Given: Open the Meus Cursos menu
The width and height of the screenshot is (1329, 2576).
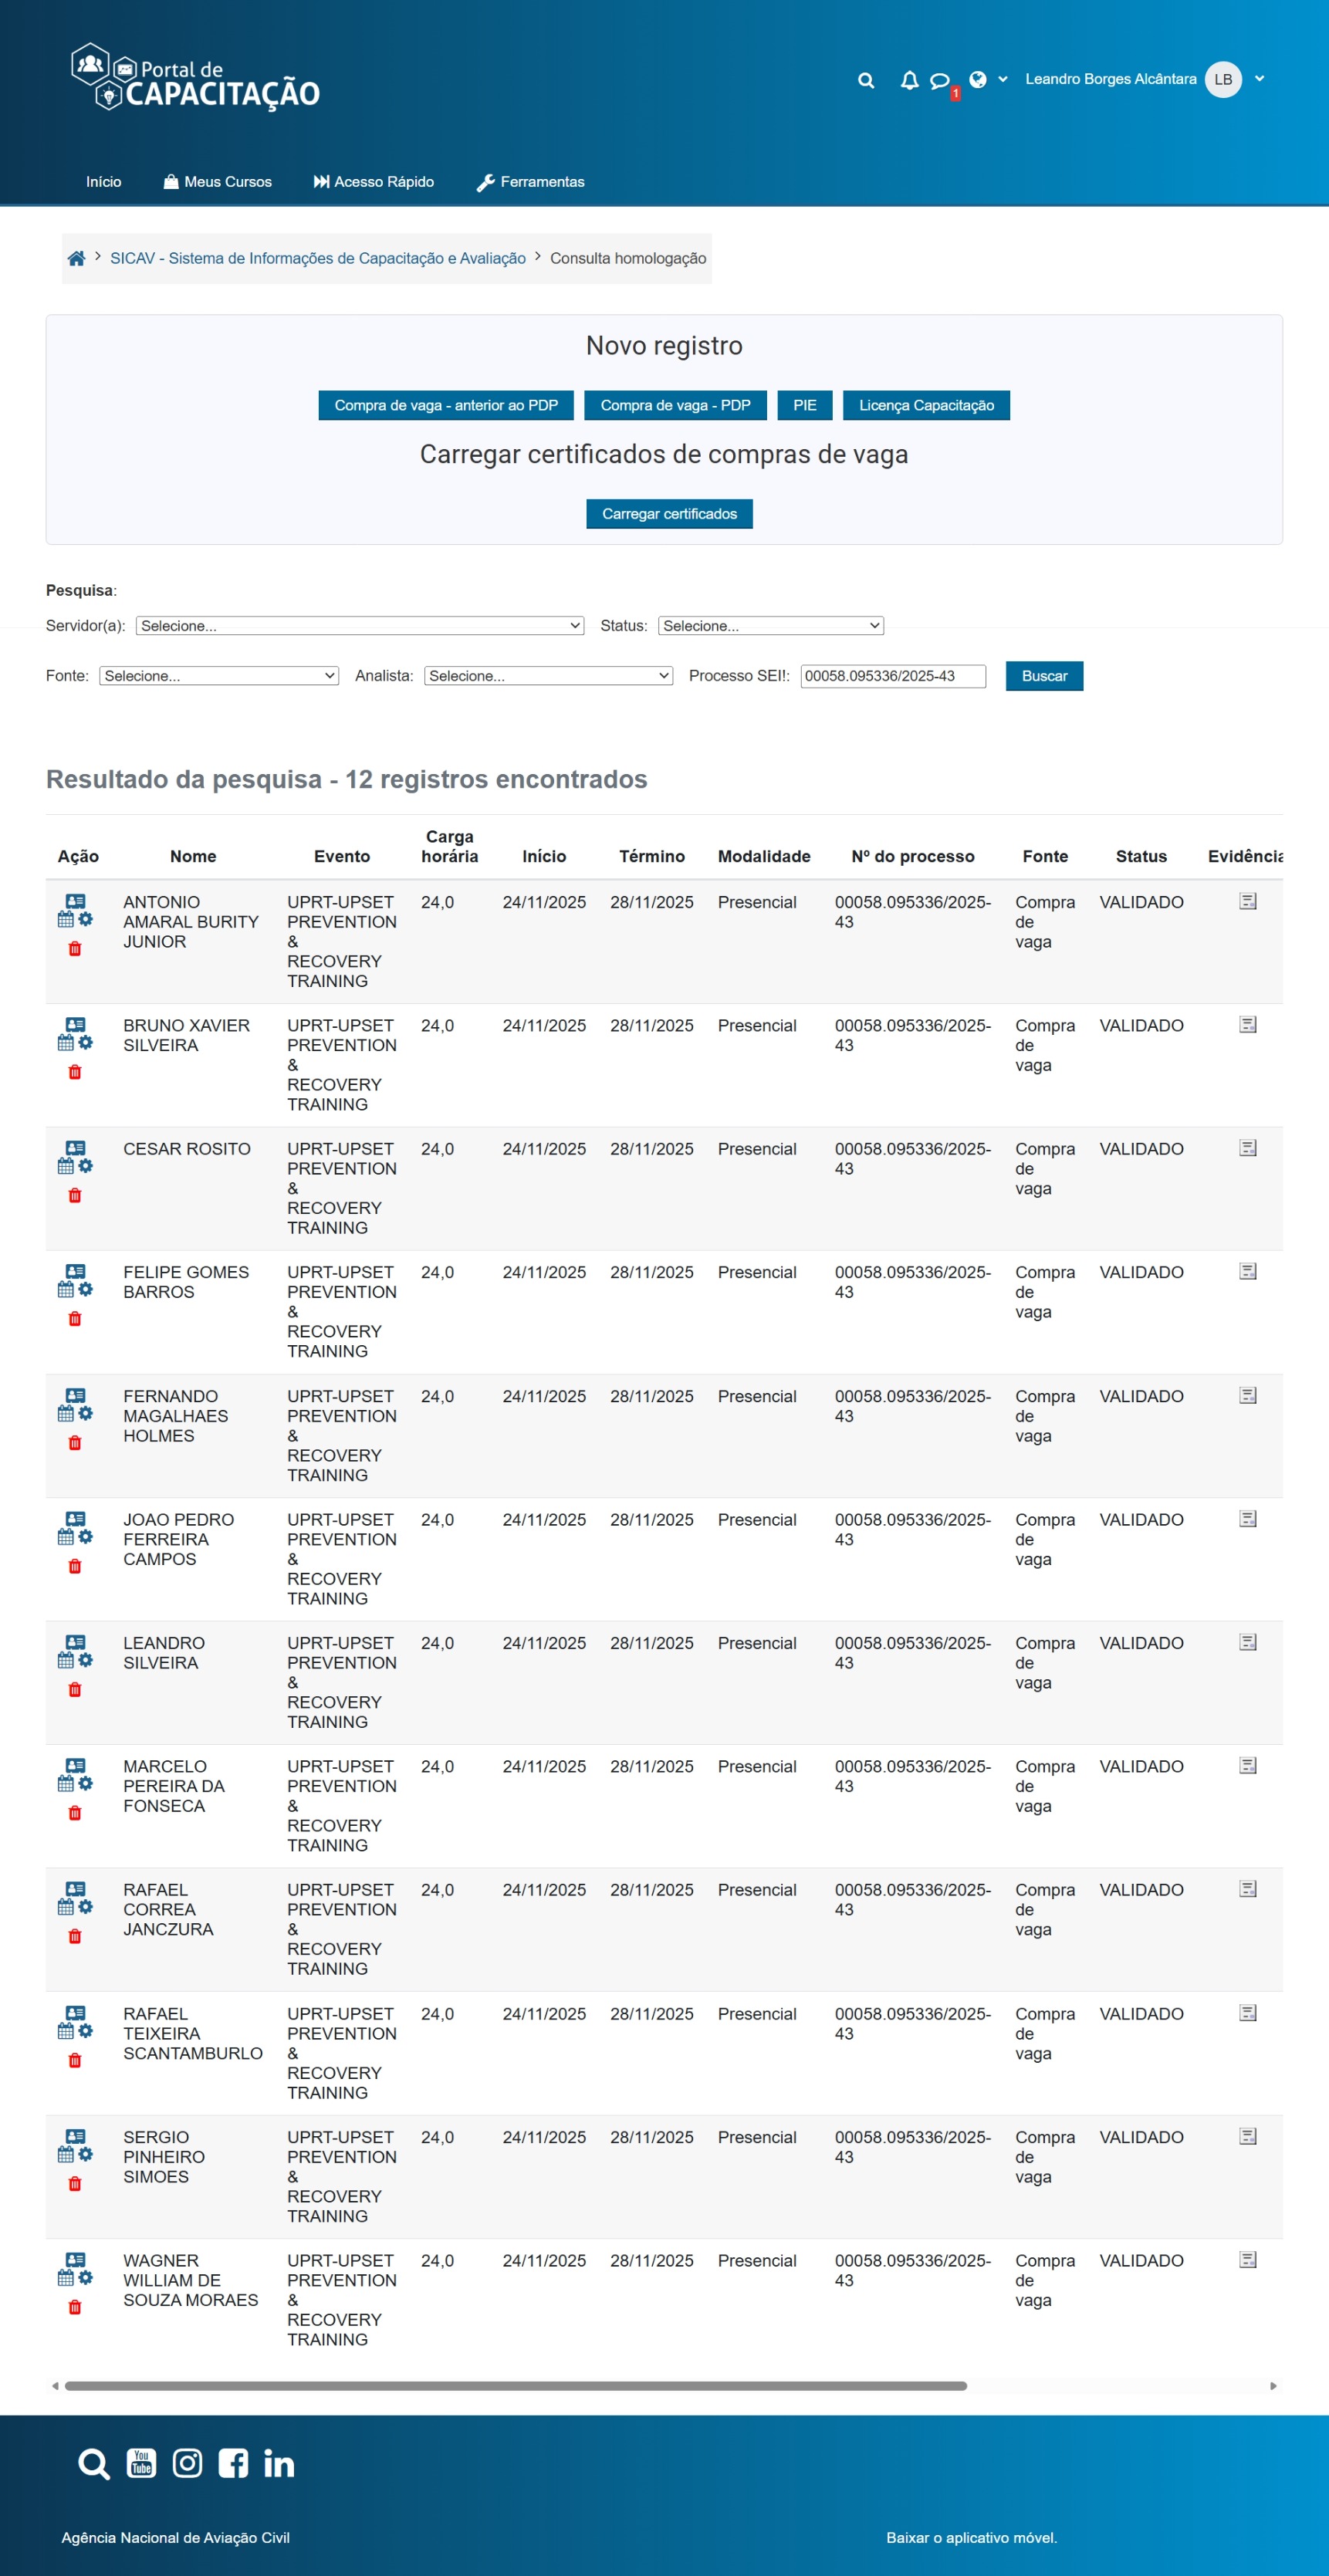Looking at the screenshot, I should [217, 182].
